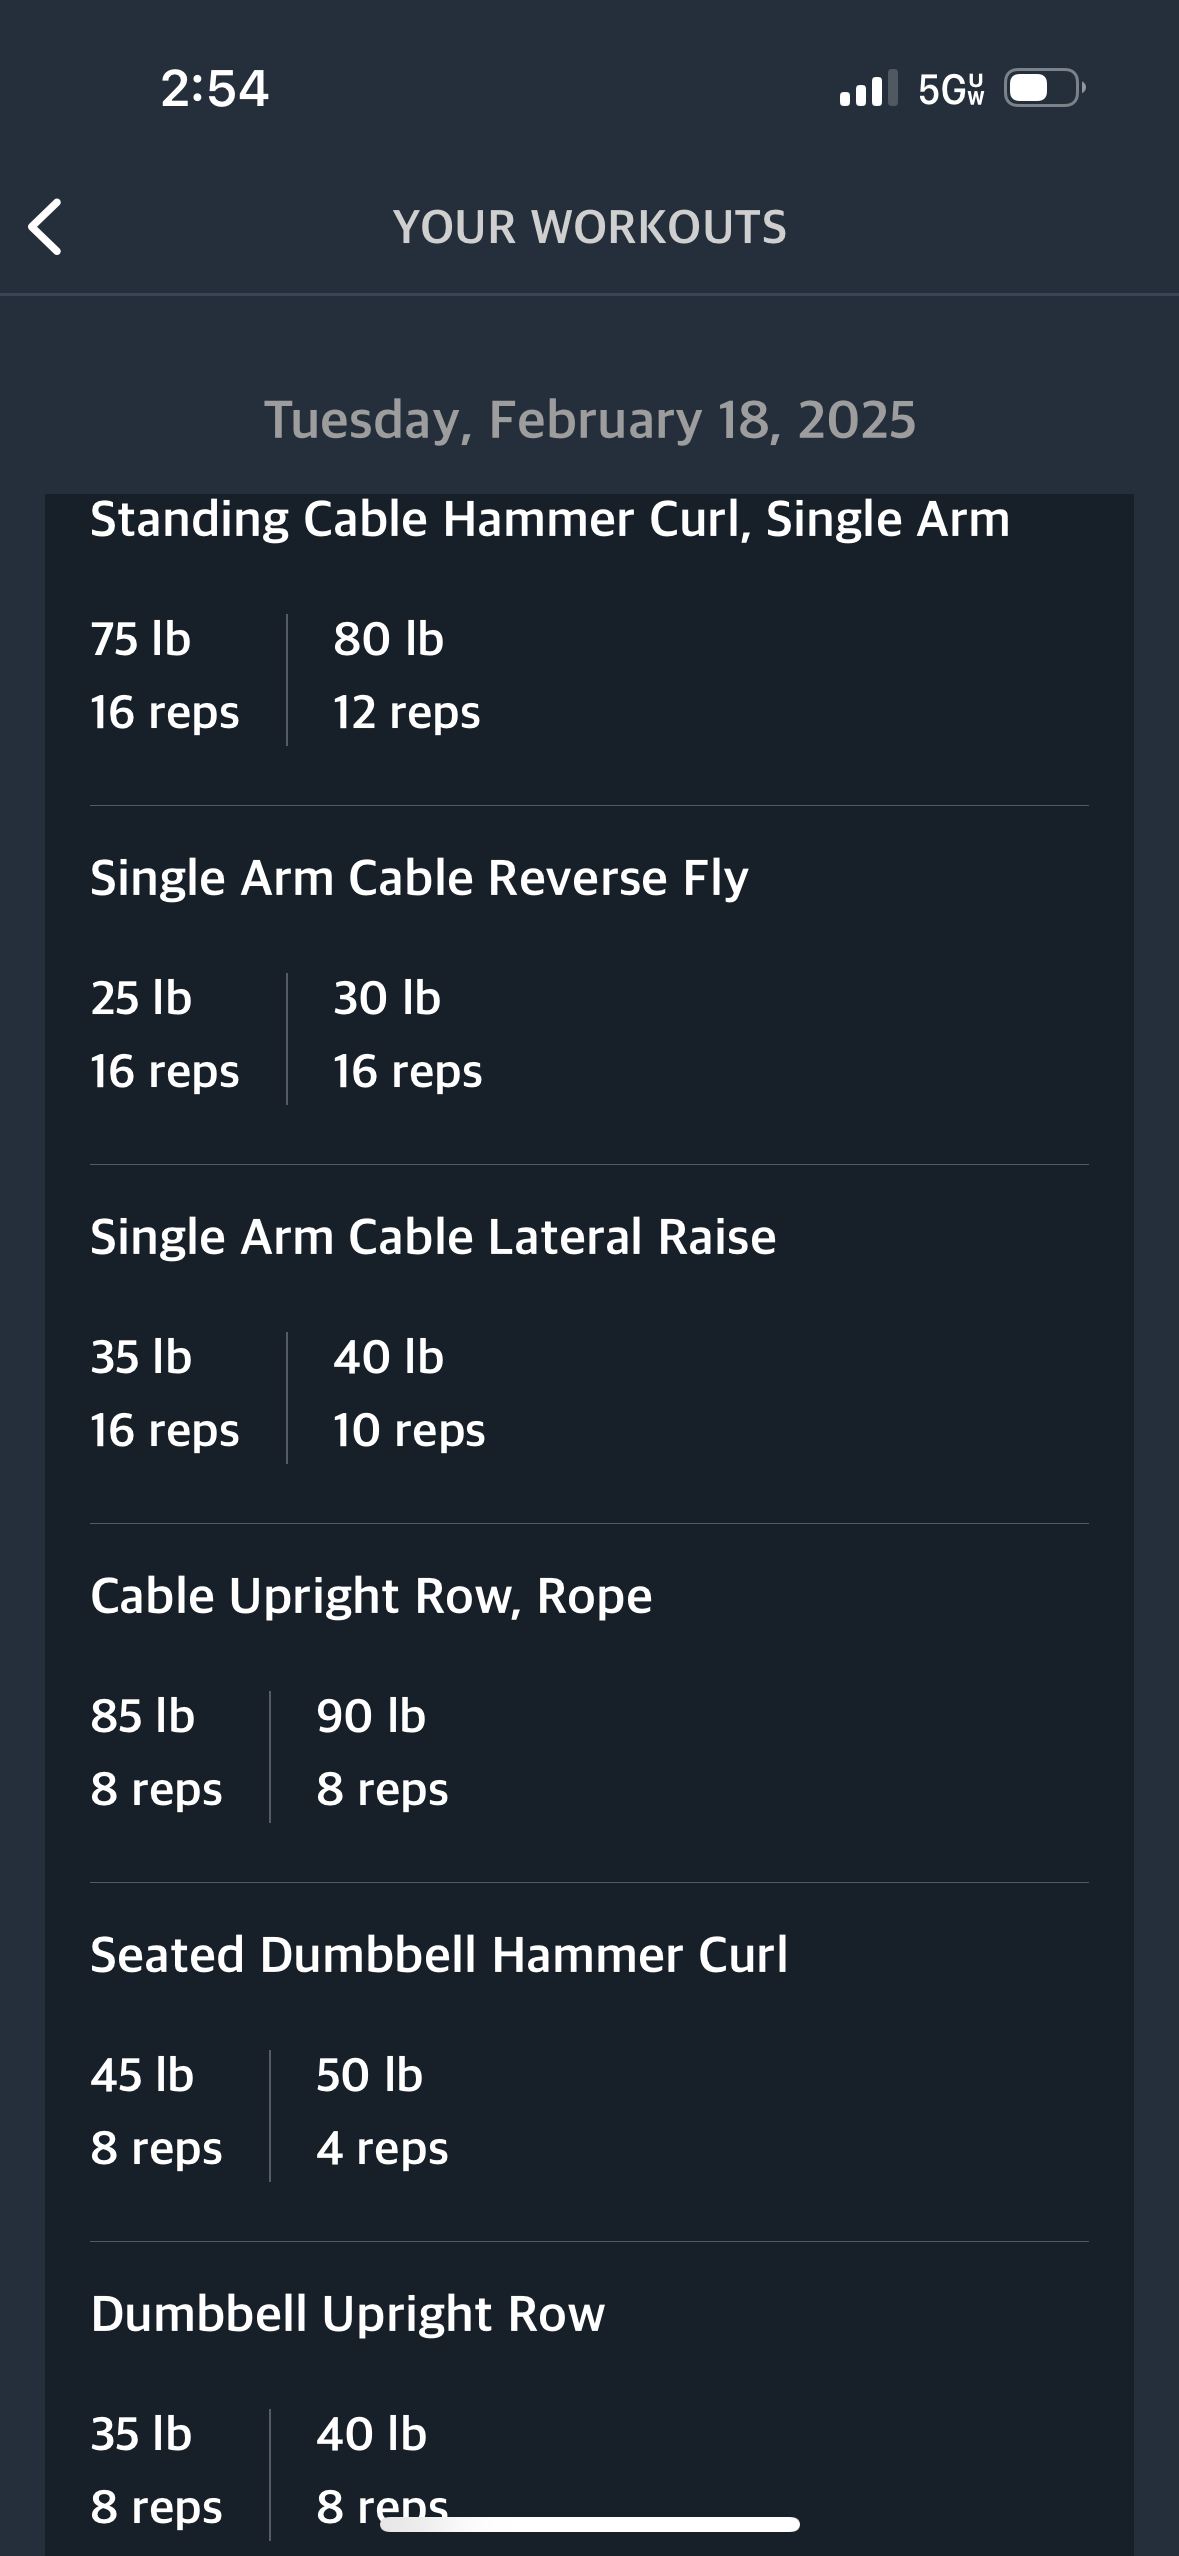Open Single Arm Cable Reverse Fly exercise
Viewport: 1179px width, 2556px height.
point(419,878)
